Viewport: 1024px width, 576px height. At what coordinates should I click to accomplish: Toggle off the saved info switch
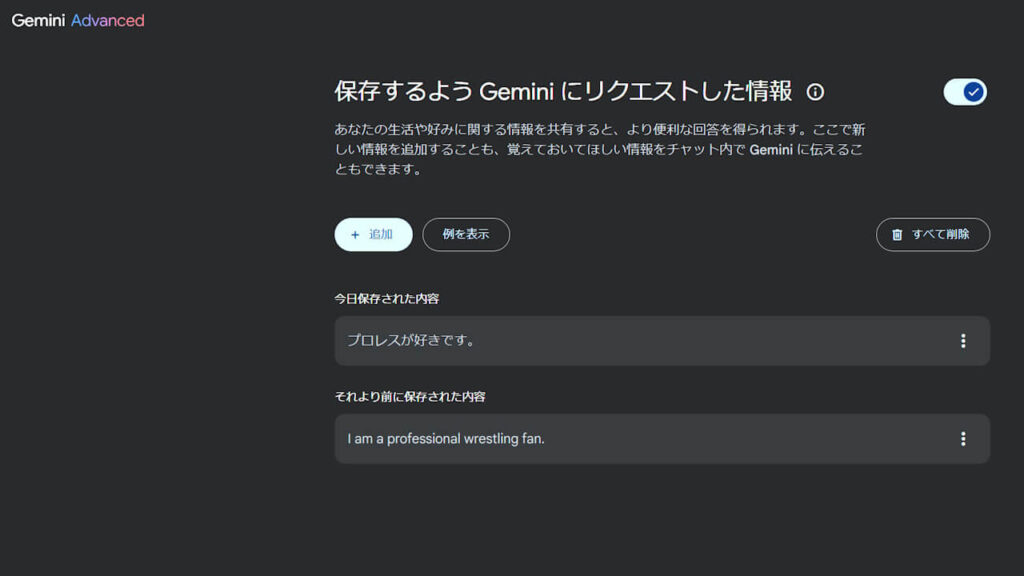pos(965,92)
